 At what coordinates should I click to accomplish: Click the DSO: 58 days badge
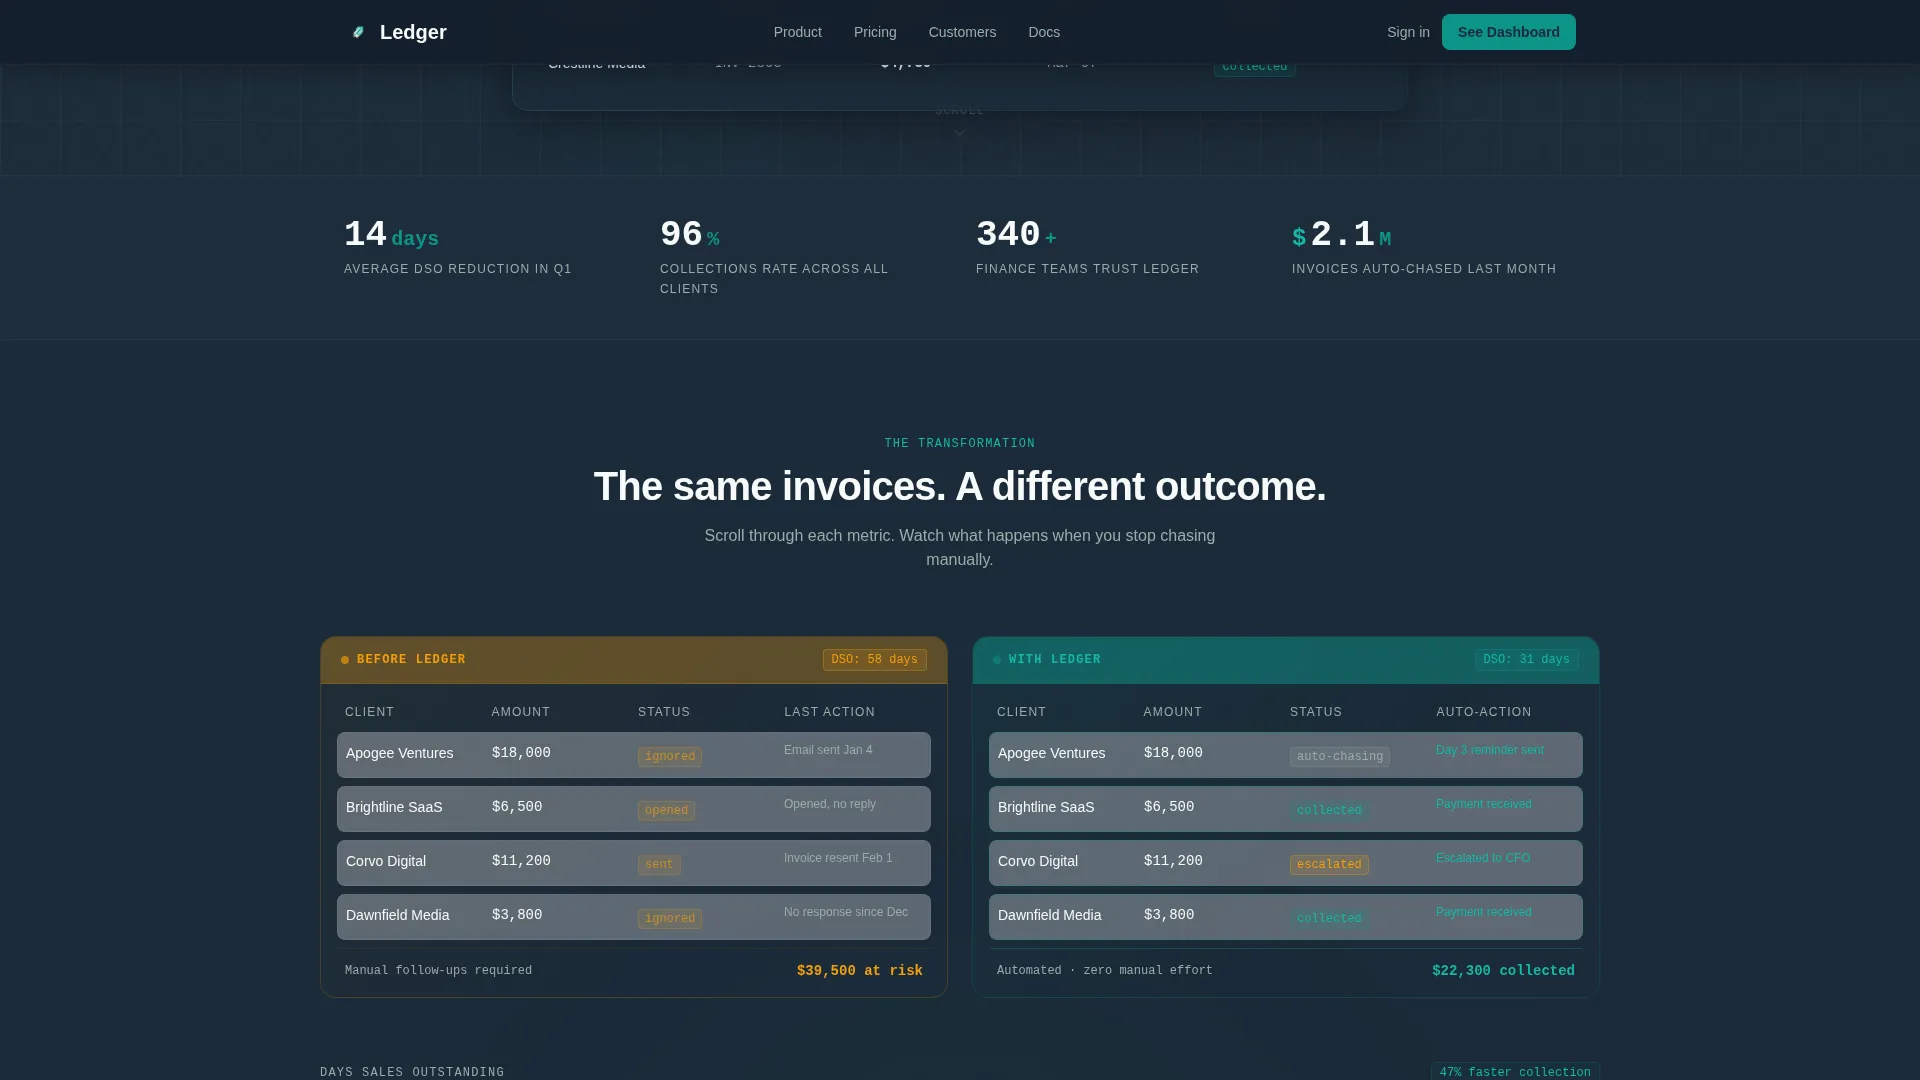(x=874, y=660)
